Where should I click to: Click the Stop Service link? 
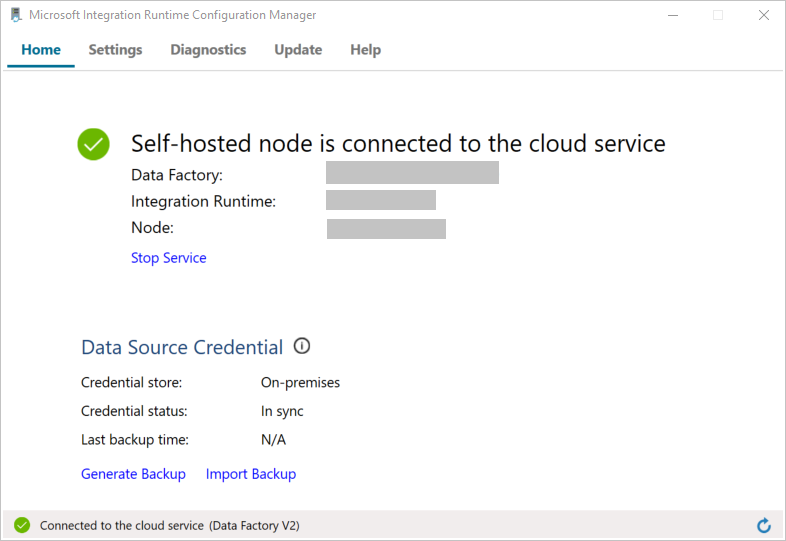(x=168, y=258)
